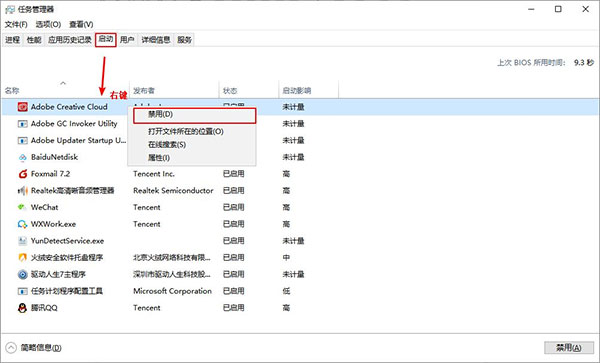600x363 pixels.
Task: Click publisher Realtek Semiconductor
Action: pos(173,190)
